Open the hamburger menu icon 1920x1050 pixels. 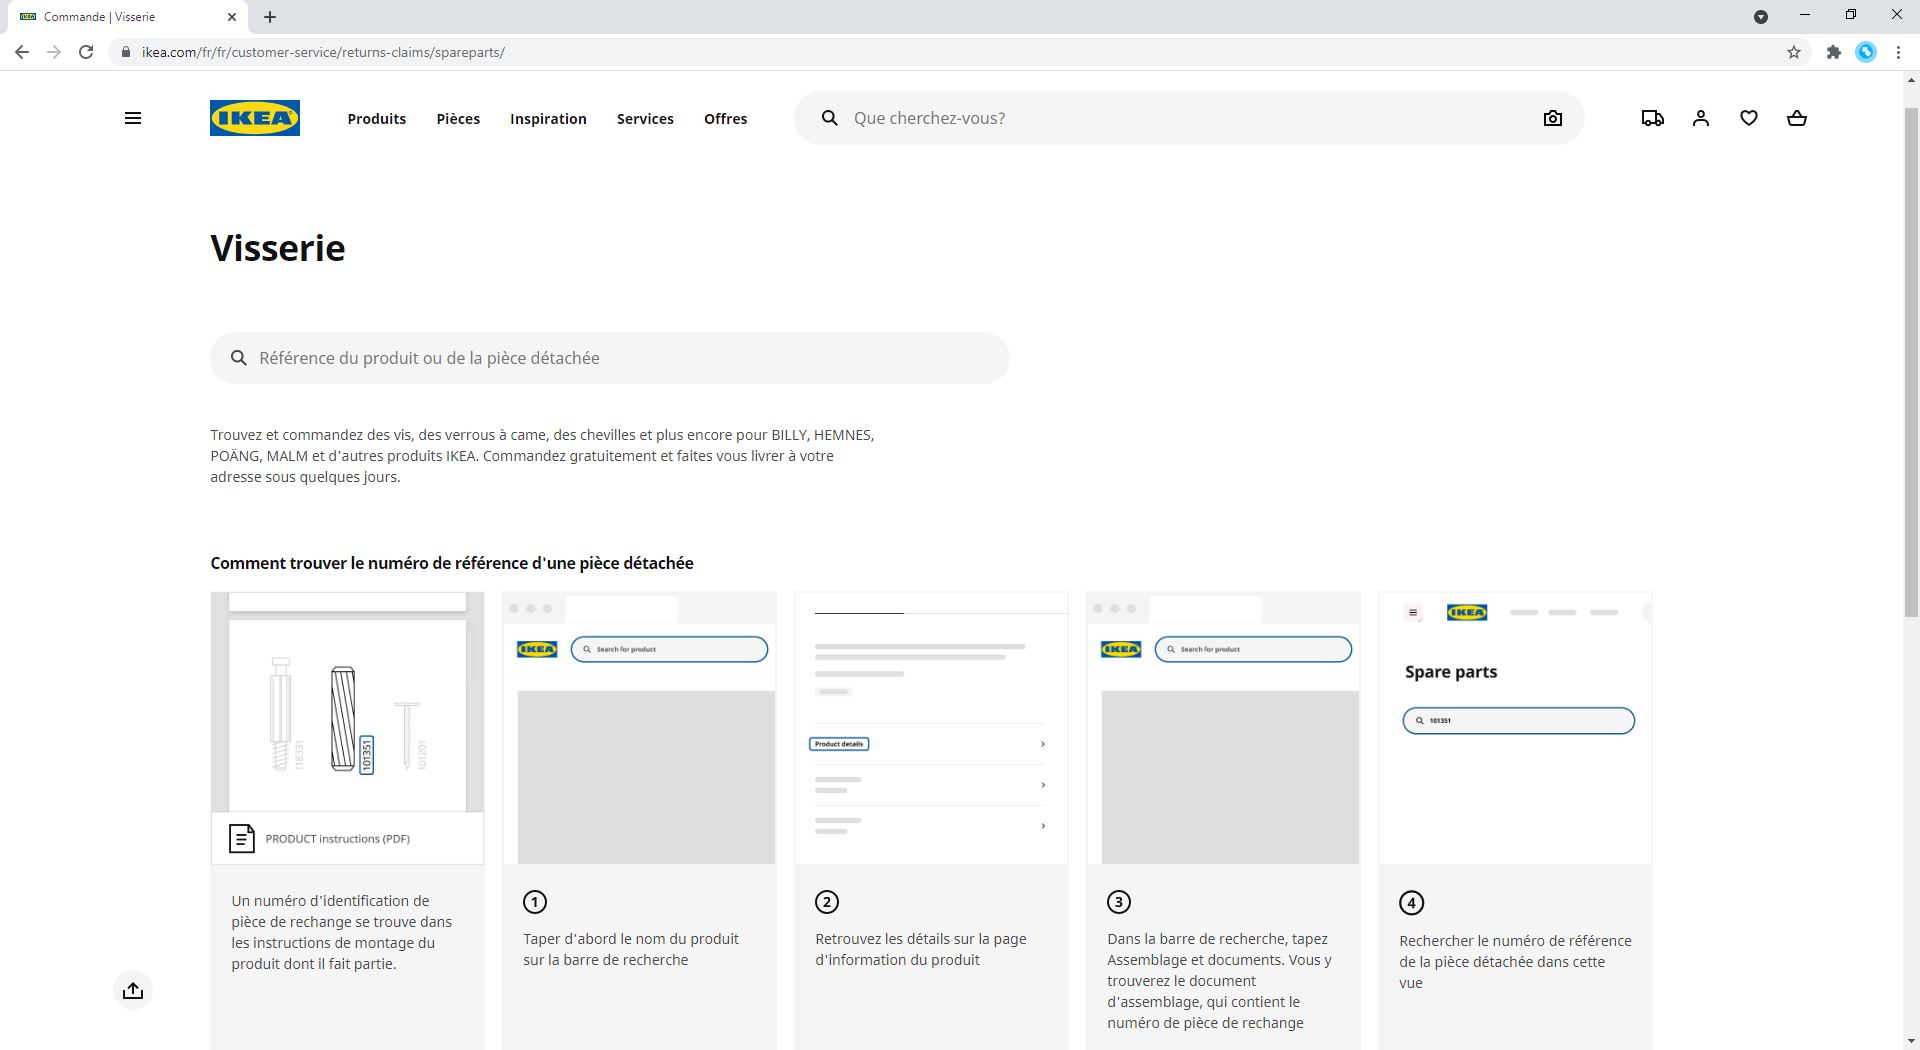[132, 118]
